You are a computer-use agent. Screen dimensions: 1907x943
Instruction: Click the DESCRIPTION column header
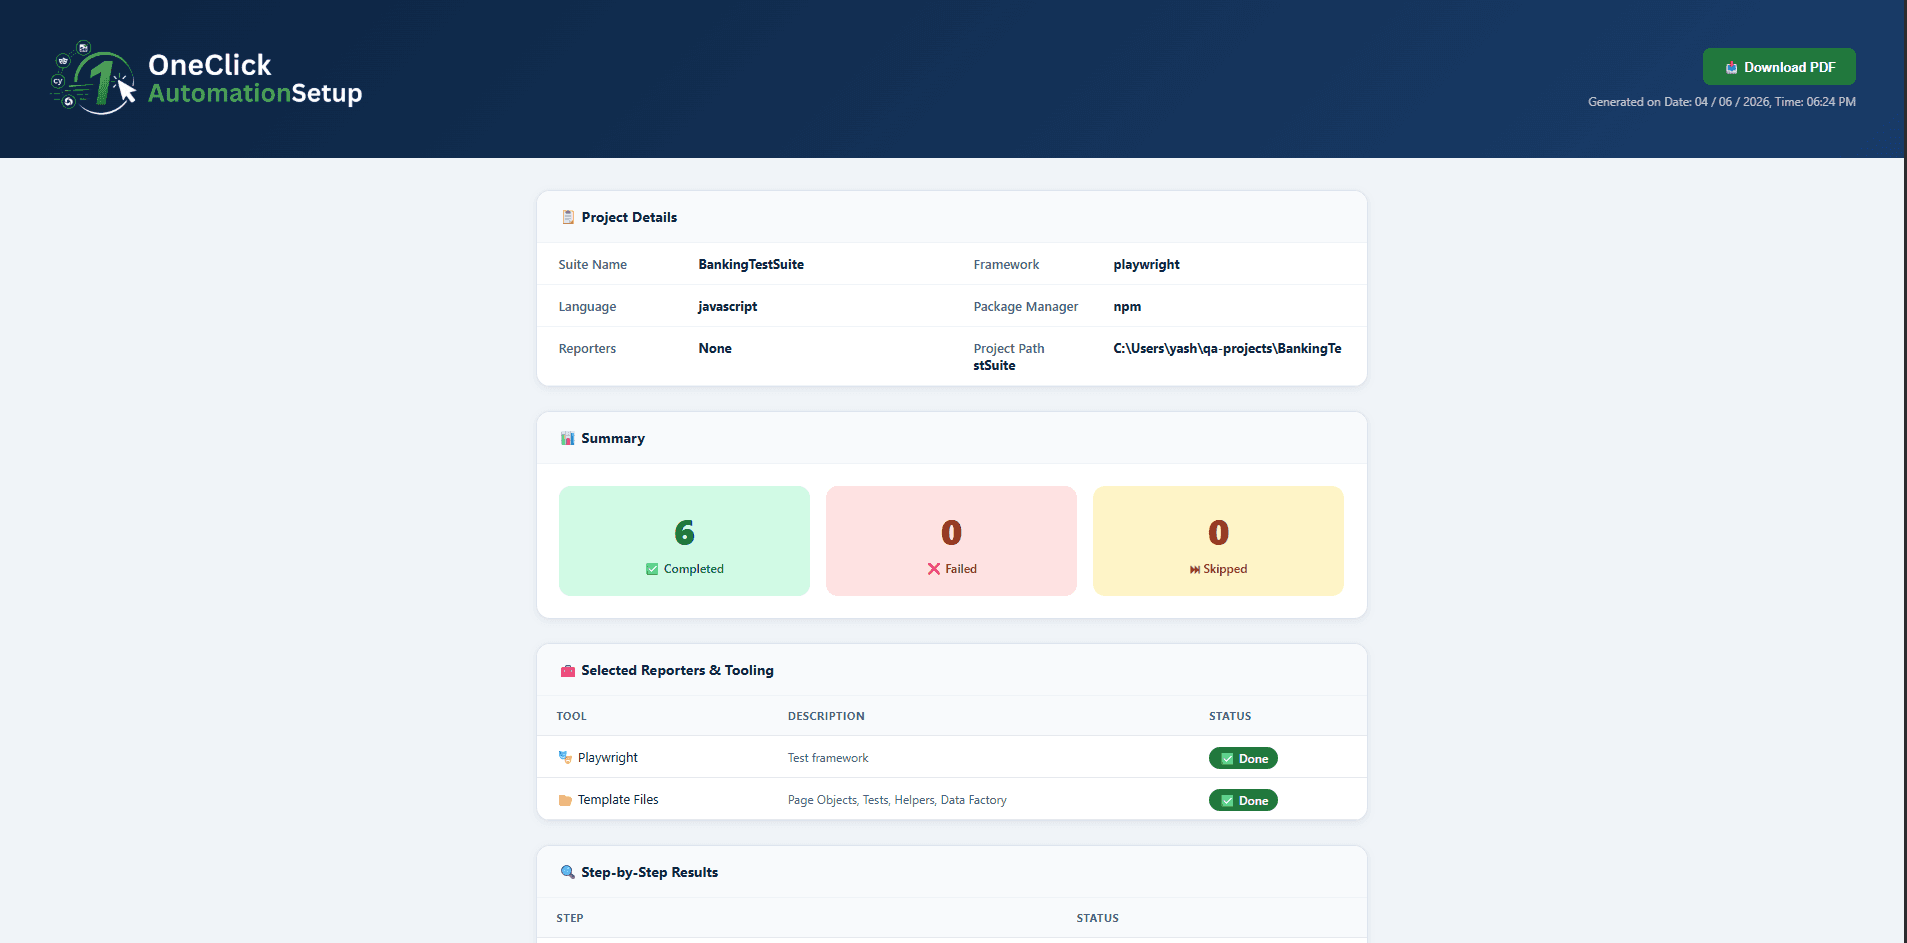point(826,716)
